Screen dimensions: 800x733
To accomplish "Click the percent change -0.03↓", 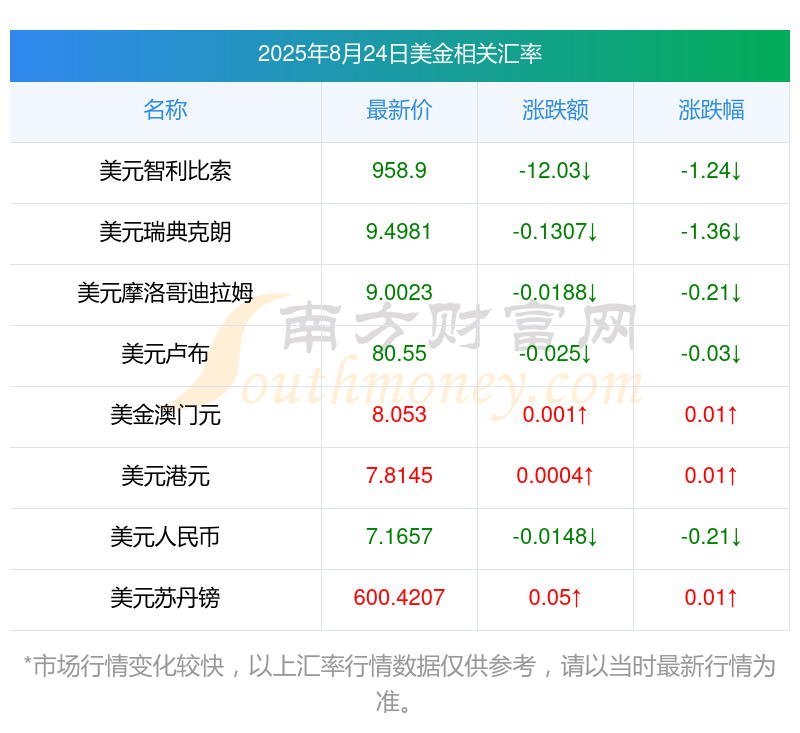I will [711, 354].
